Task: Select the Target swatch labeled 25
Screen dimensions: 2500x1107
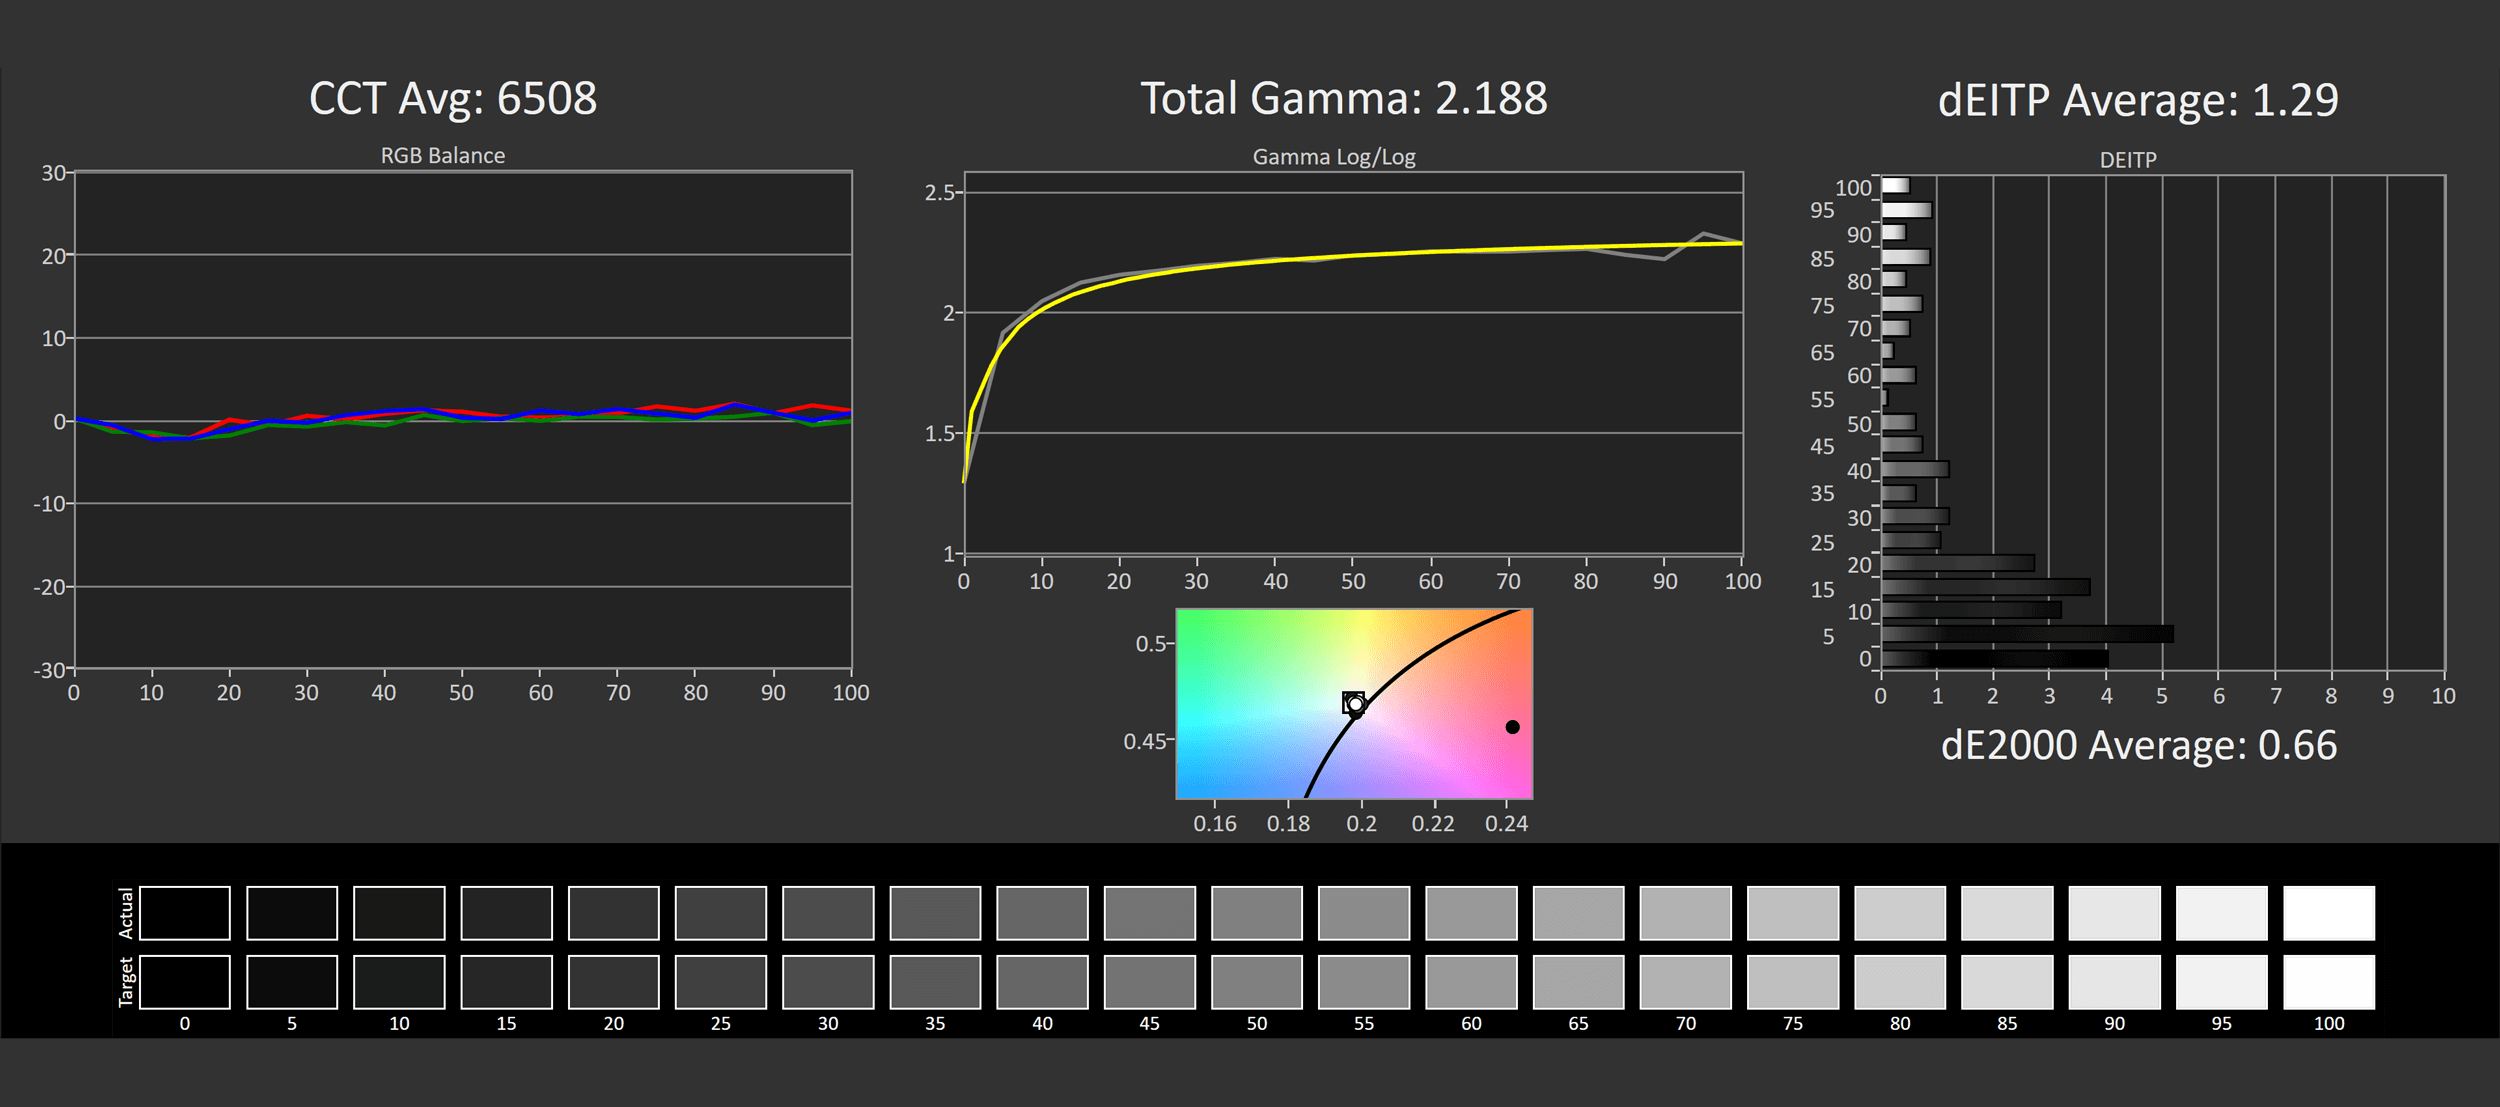Action: [x=721, y=982]
